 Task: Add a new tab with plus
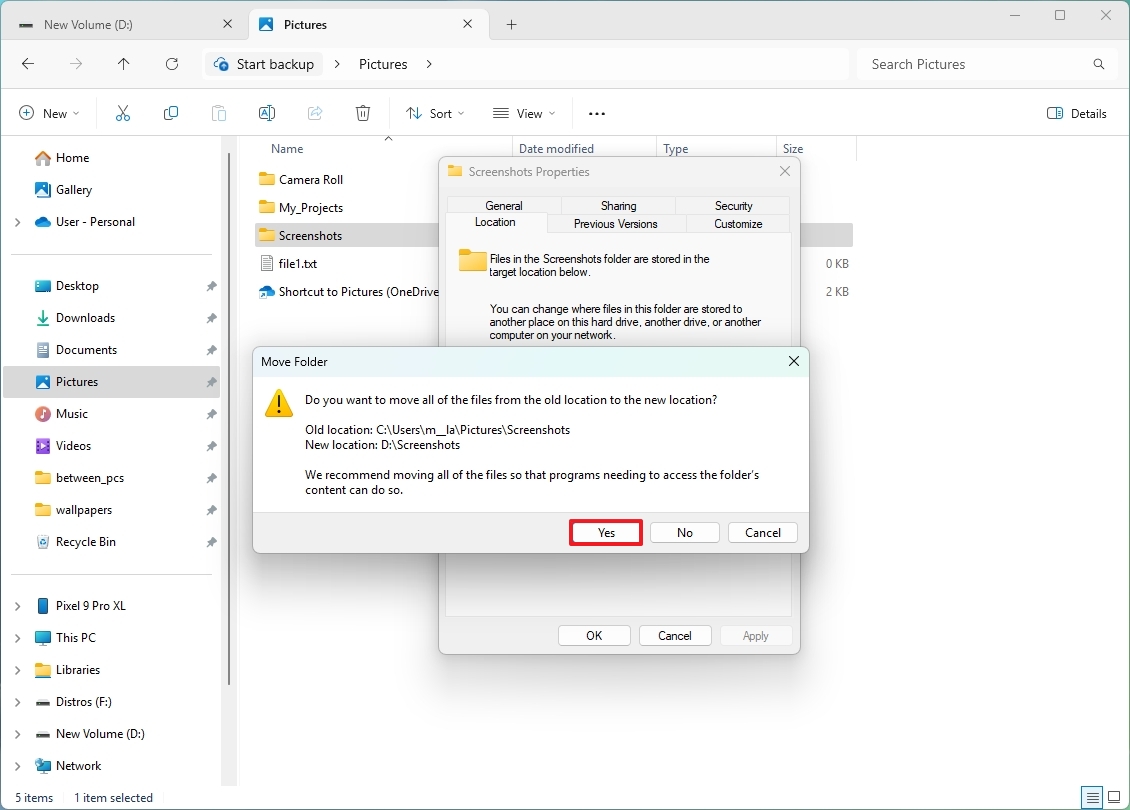[x=512, y=25]
